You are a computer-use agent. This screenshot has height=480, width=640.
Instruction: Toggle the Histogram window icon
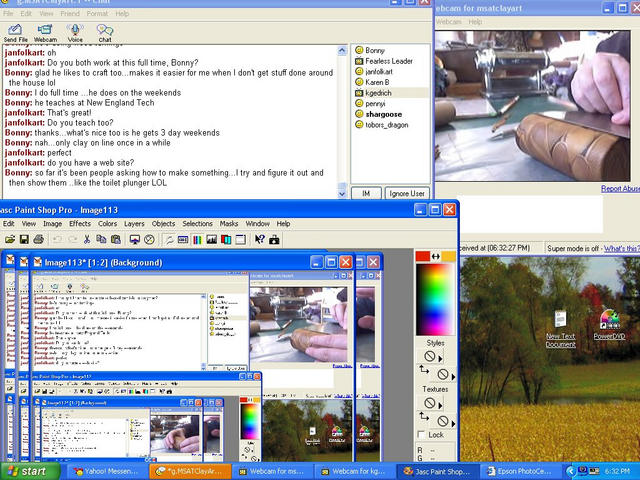tap(211, 239)
